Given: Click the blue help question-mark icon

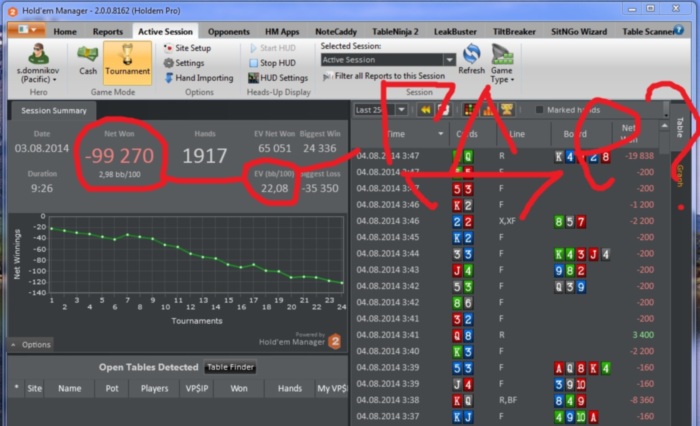Looking at the screenshot, I should 679,30.
